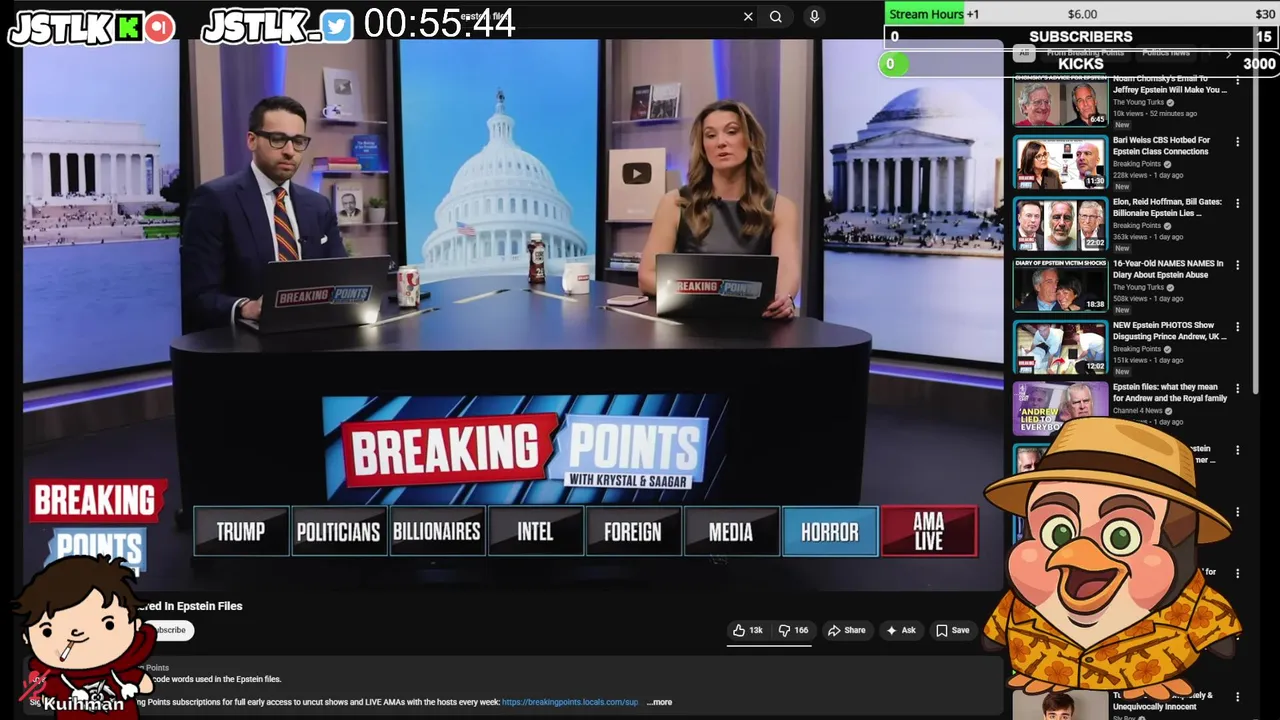Click '363k views • 1 day ago' text

[1147, 236]
